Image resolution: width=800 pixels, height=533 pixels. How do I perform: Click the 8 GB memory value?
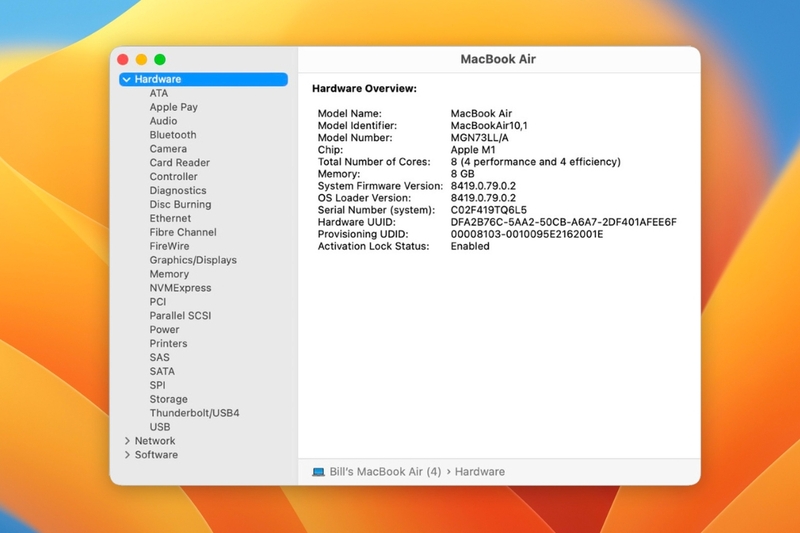click(x=462, y=174)
